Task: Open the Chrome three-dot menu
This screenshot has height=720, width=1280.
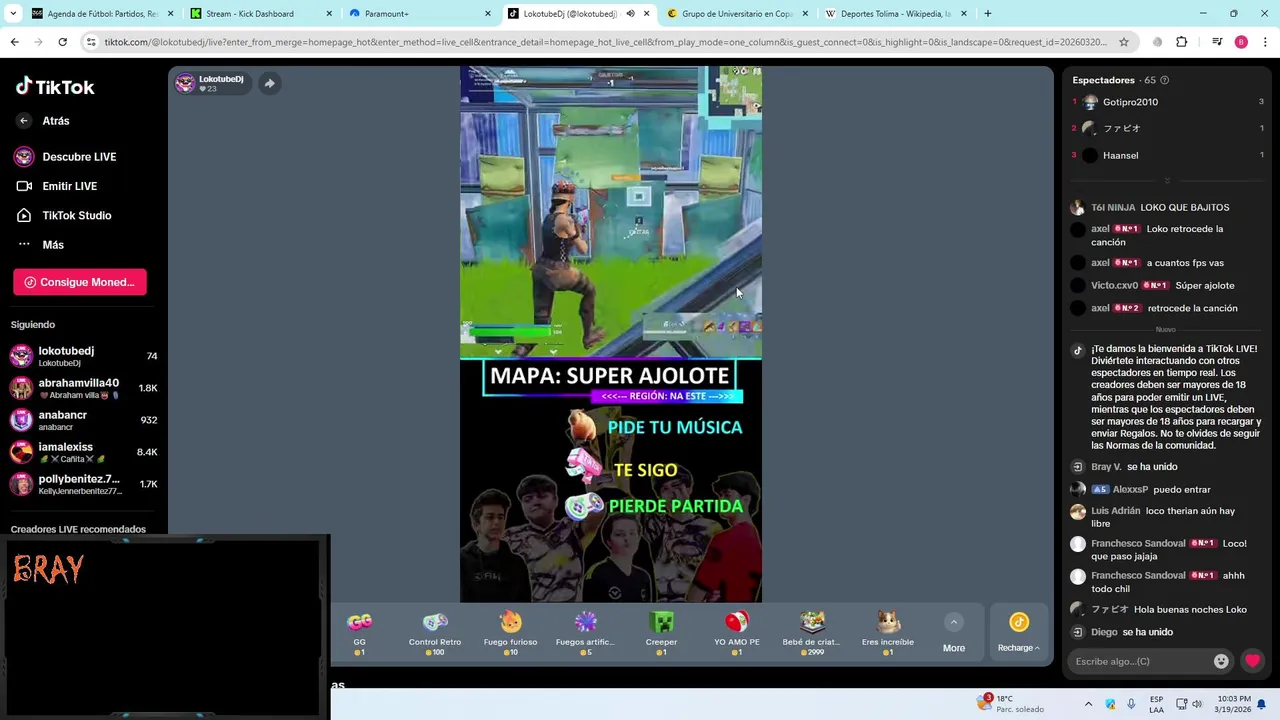Action: 1266,42
